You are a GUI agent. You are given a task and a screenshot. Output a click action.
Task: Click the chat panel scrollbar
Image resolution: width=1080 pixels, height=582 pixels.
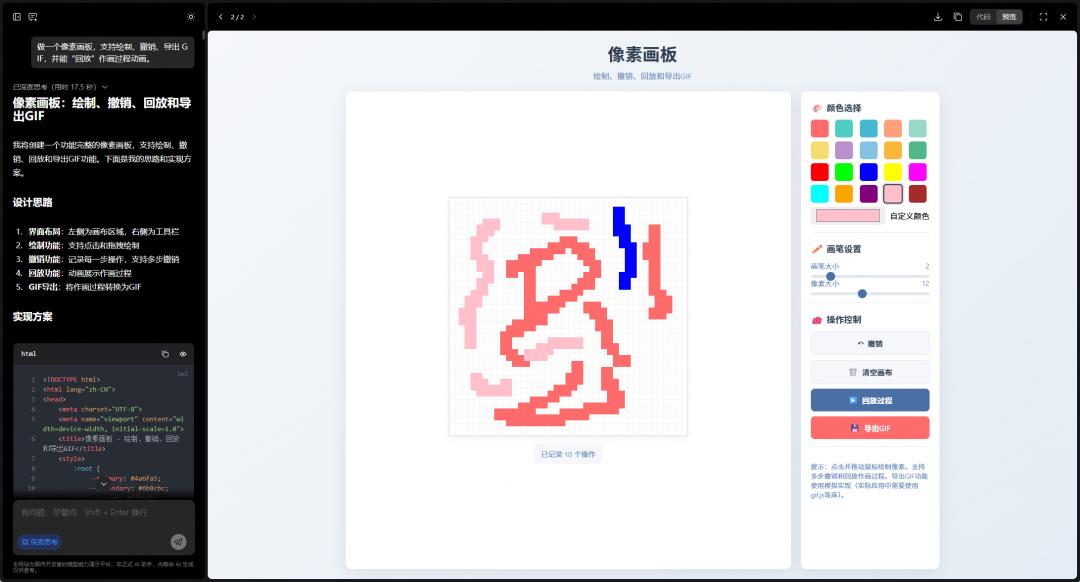pyautogui.click(x=204, y=36)
